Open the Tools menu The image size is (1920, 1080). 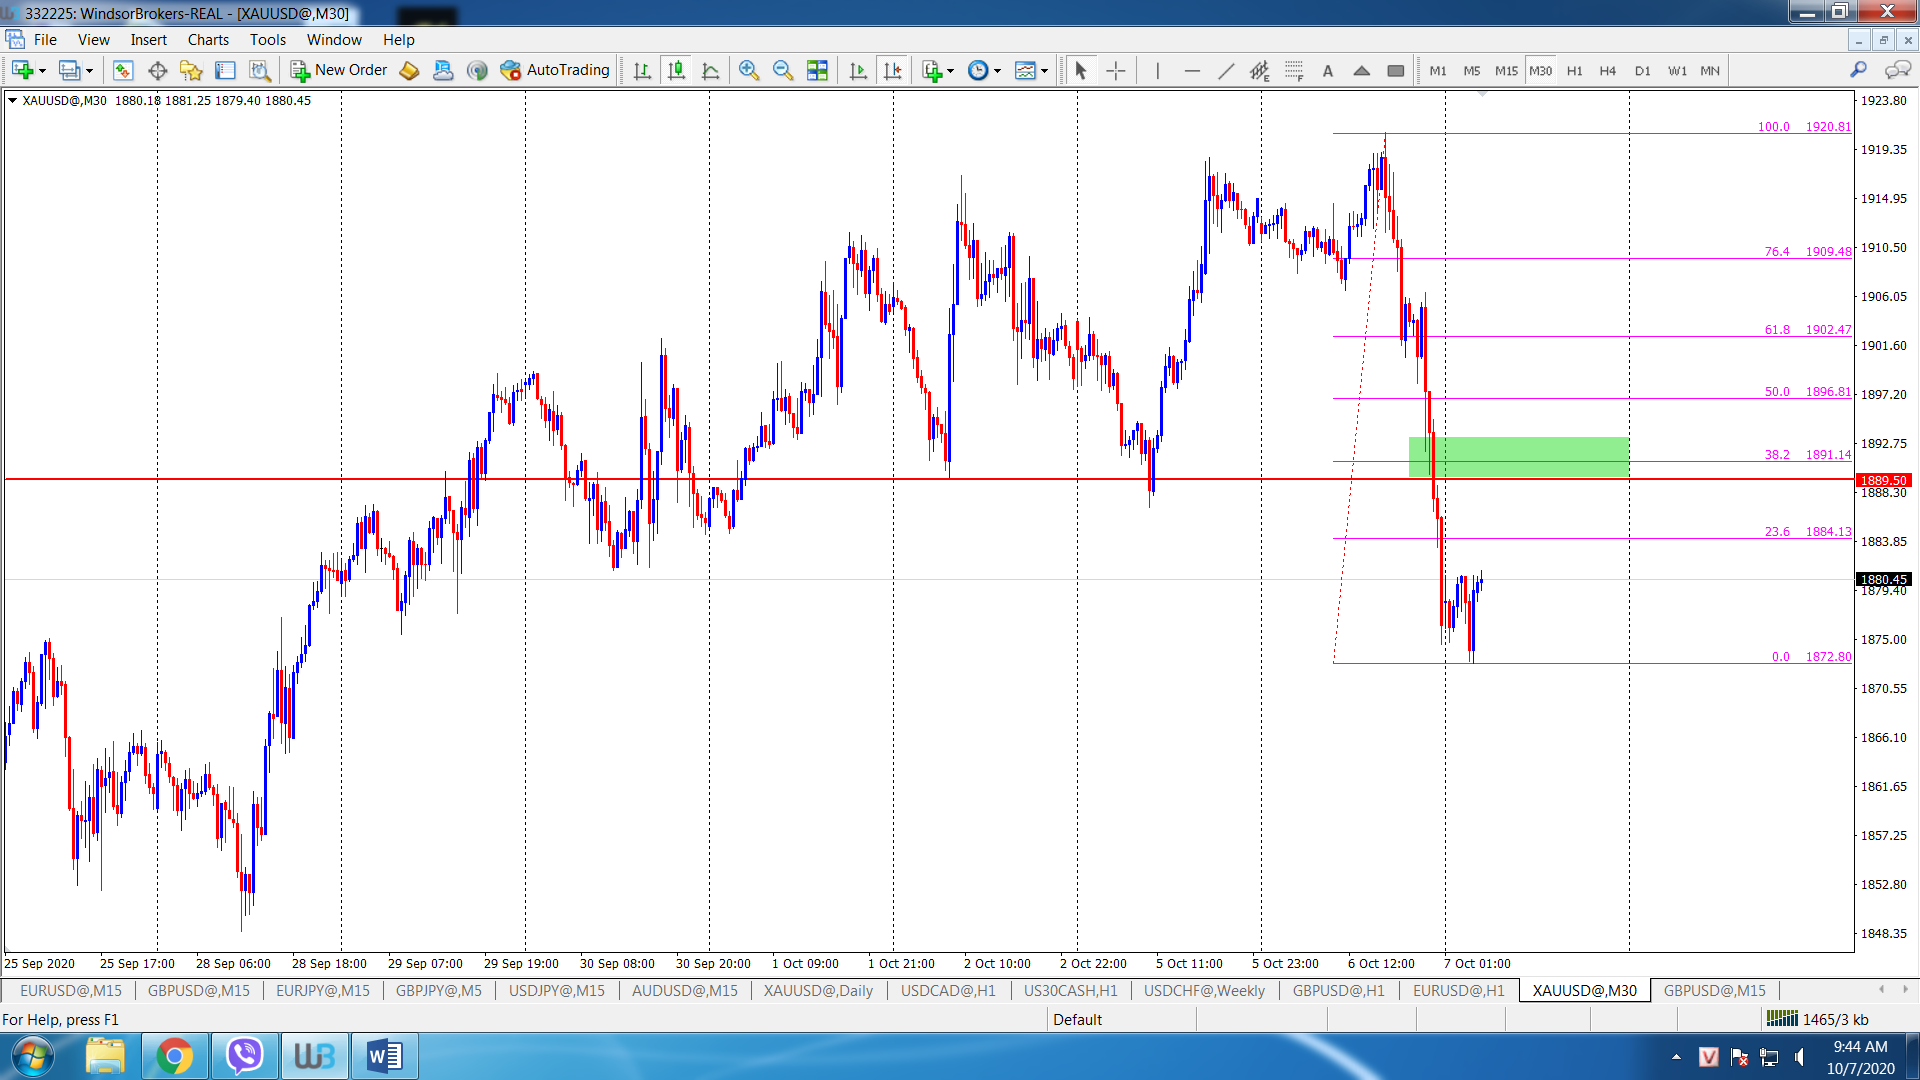tap(268, 40)
